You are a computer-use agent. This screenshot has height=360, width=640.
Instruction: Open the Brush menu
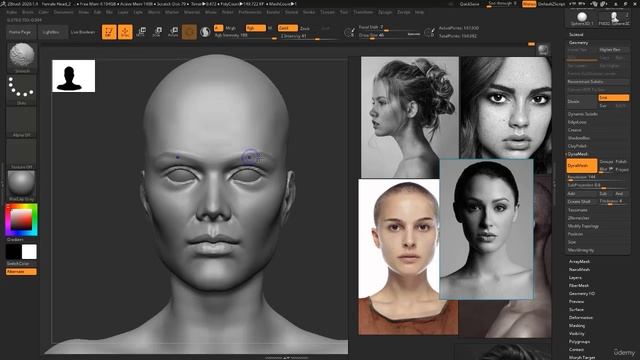(27, 12)
